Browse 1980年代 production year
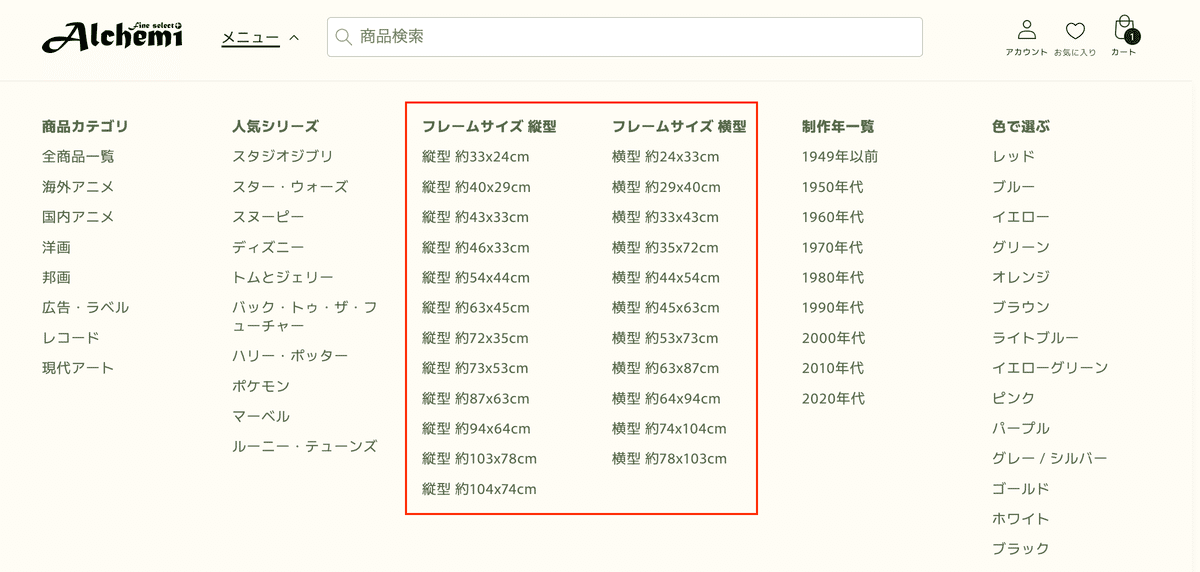The height and width of the screenshot is (572, 1200). point(832,277)
